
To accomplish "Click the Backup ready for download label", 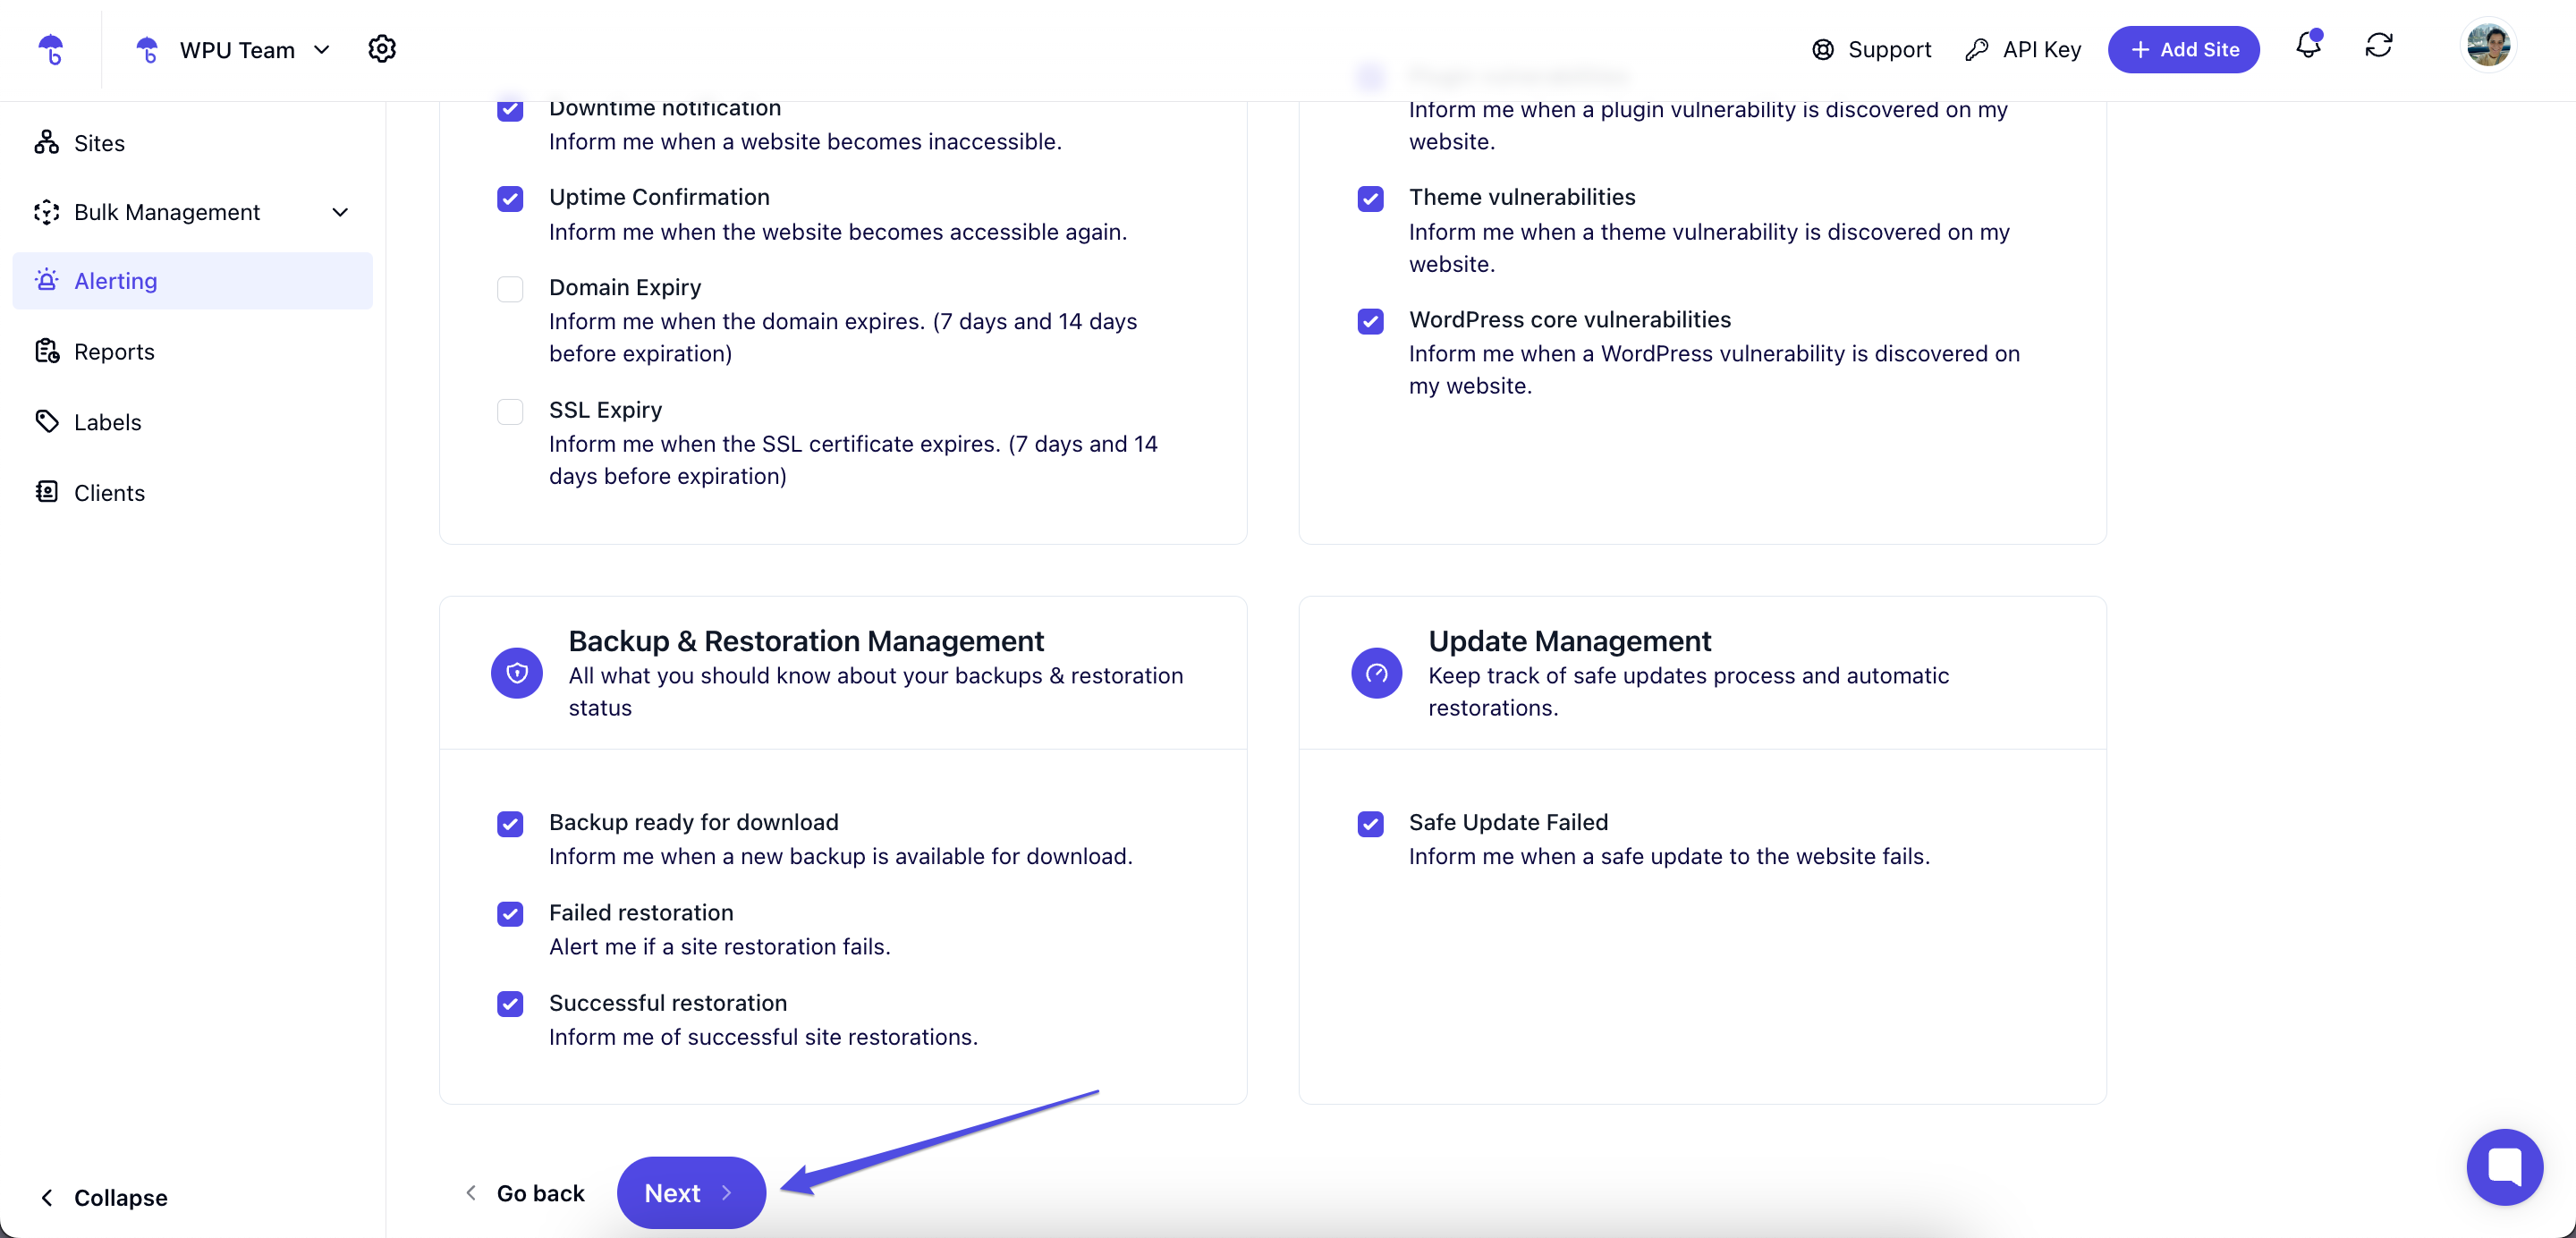I will pyautogui.click(x=693, y=822).
